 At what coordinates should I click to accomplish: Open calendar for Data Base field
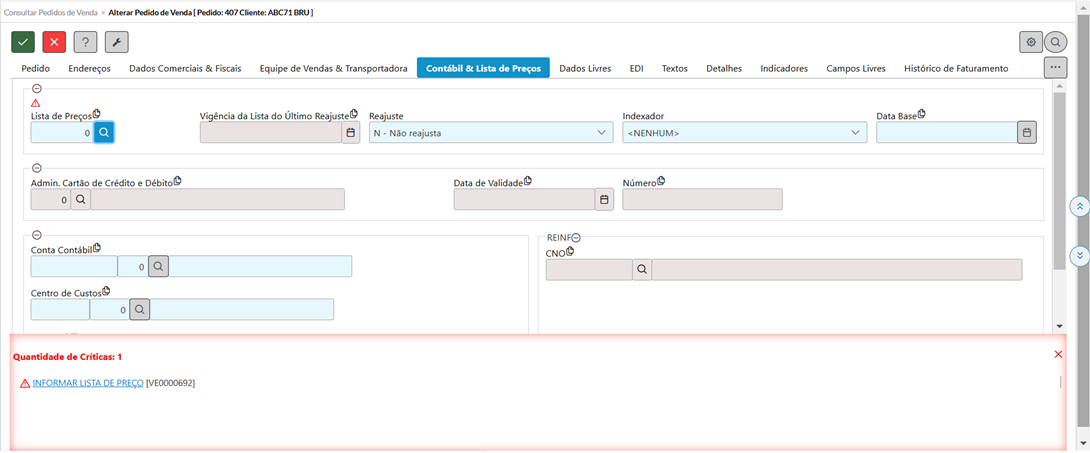pos(1026,132)
